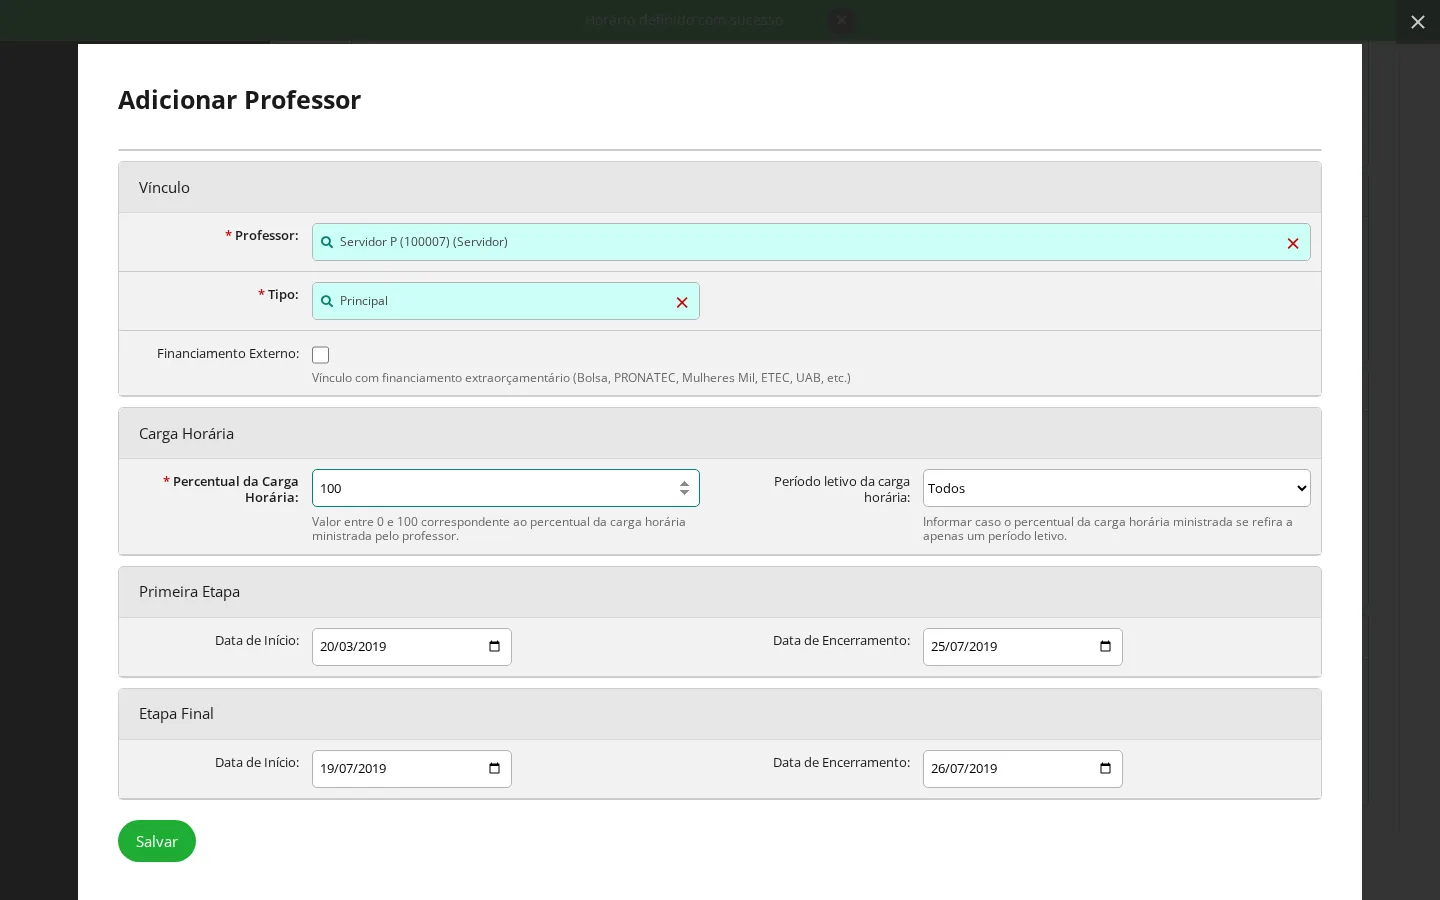Click the Professor field showing Servidor P
This screenshot has width=1440, height=900.
(x=811, y=242)
